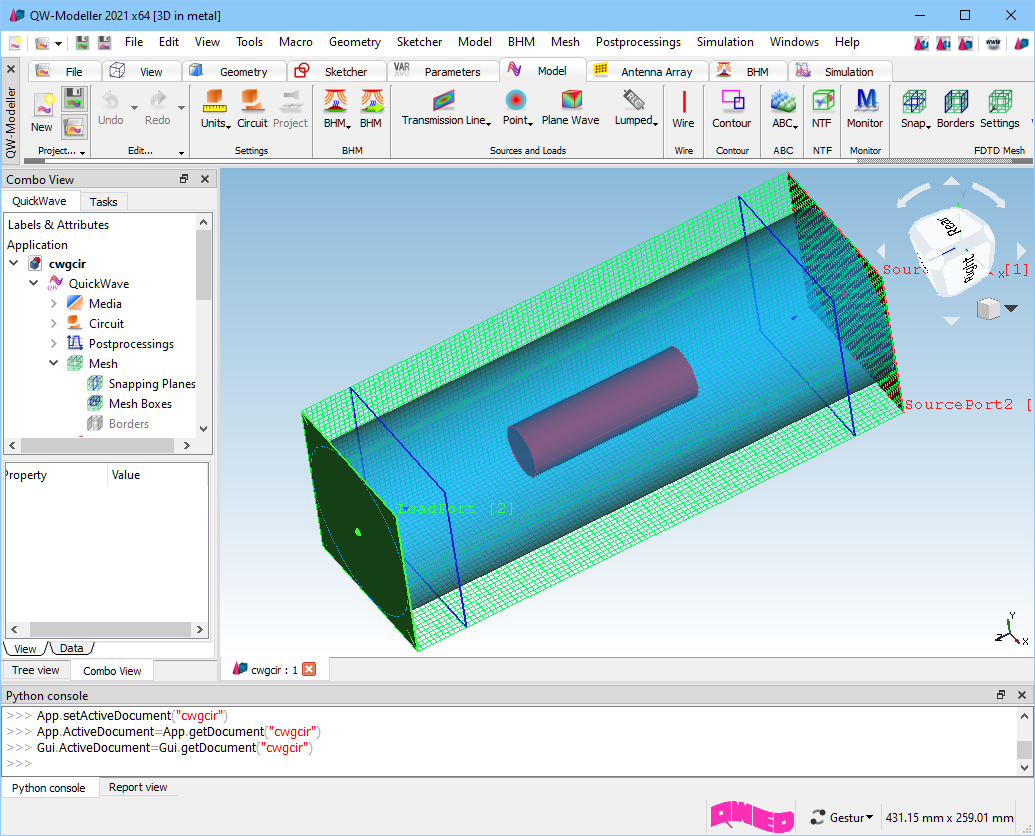Click the property panel horizontal scrollbar
This screenshot has width=1035, height=836.
point(108,629)
